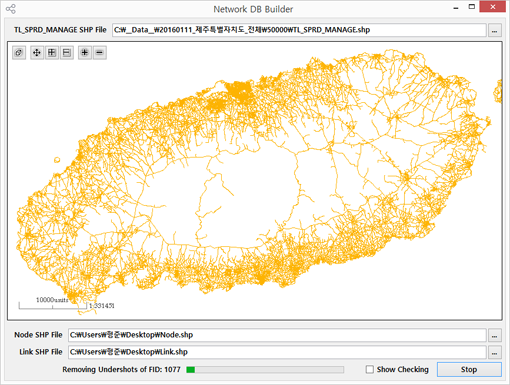Browse for Node SHP file location
Image resolution: width=510 pixels, height=385 pixels.
494,335
